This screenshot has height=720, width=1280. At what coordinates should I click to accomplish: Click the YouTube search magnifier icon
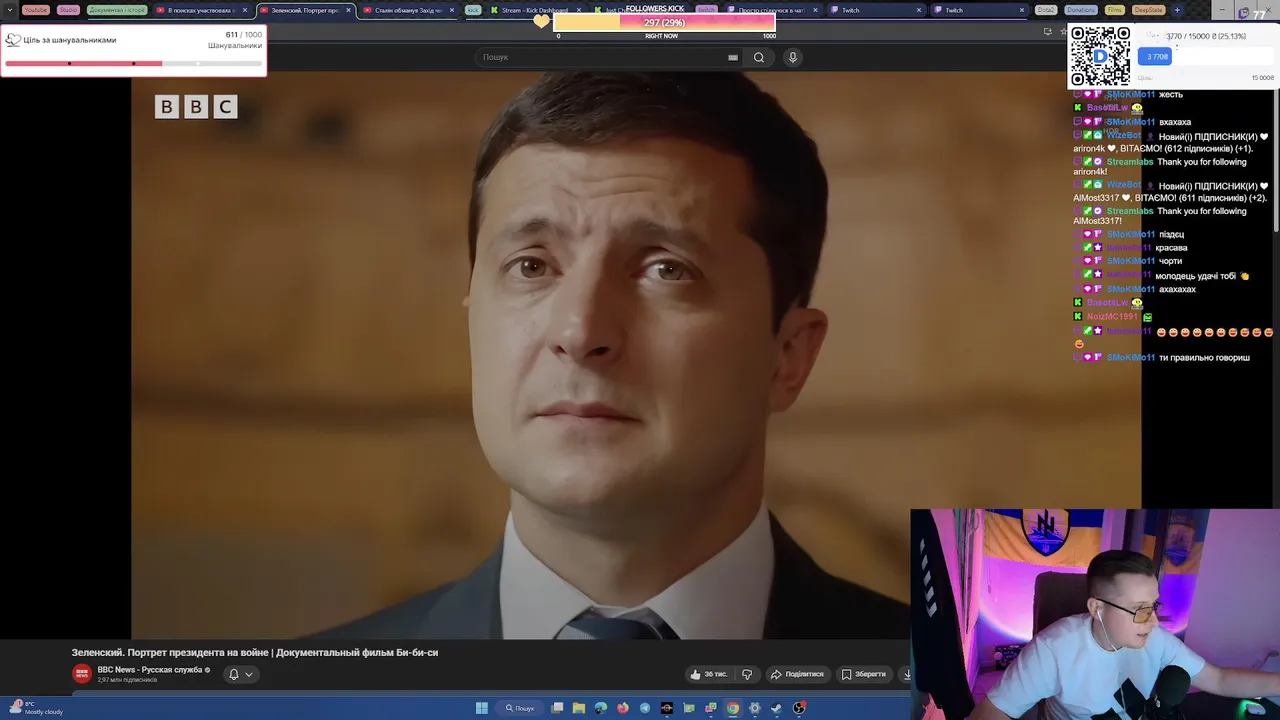(759, 57)
